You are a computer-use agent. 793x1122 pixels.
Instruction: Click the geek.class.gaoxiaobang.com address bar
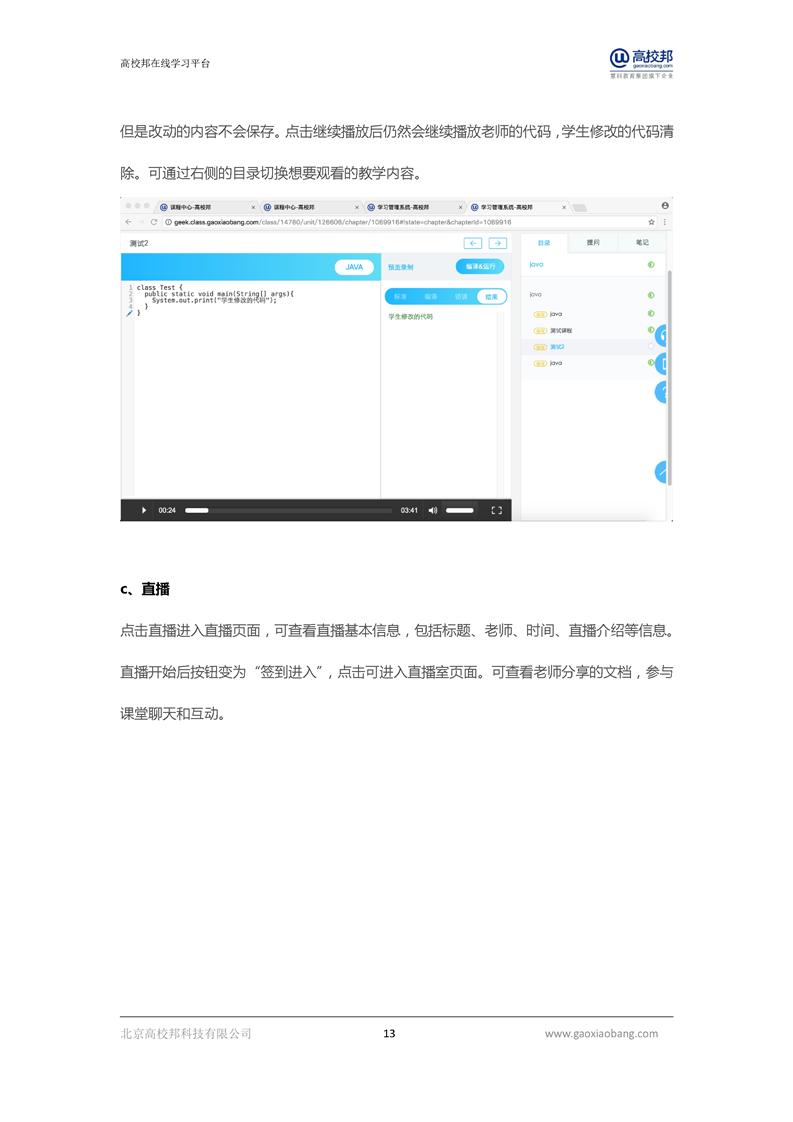tap(404, 223)
